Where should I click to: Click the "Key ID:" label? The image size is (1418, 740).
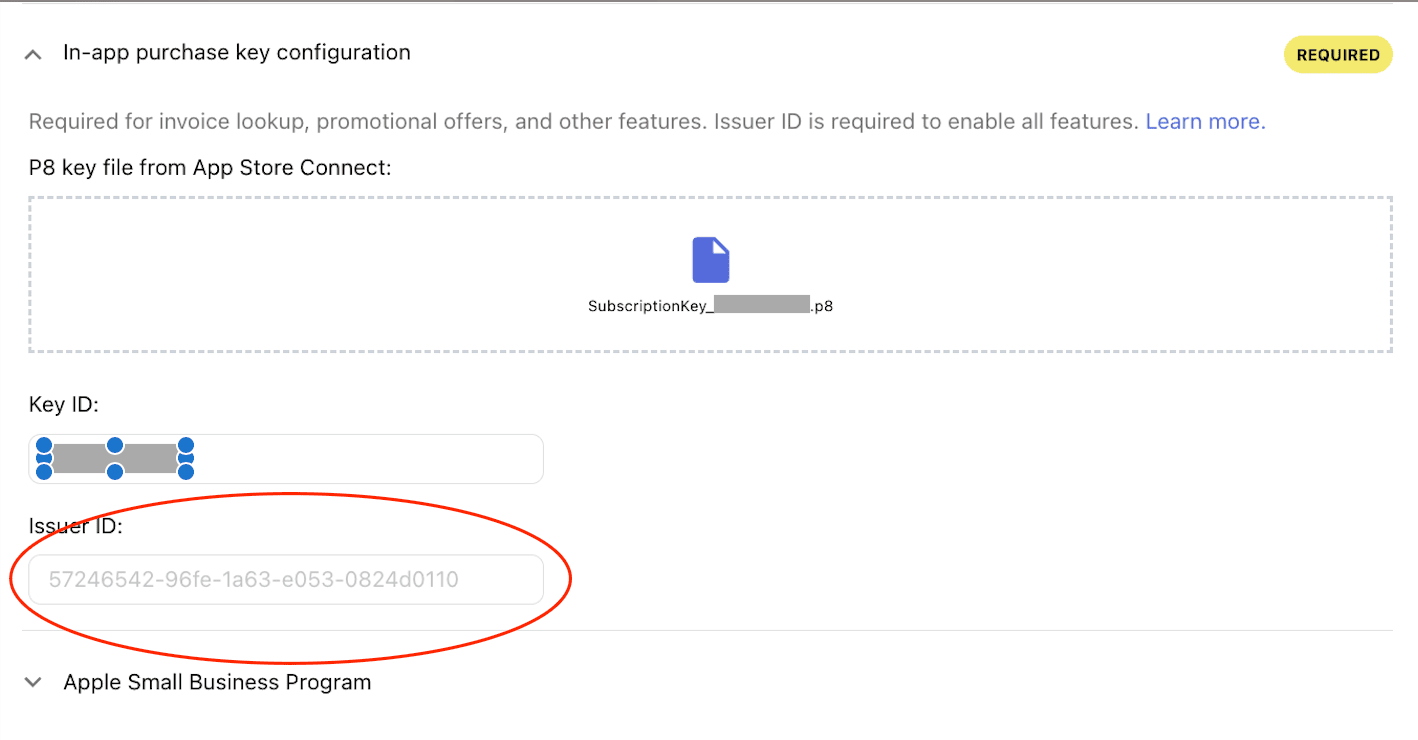pos(64,404)
